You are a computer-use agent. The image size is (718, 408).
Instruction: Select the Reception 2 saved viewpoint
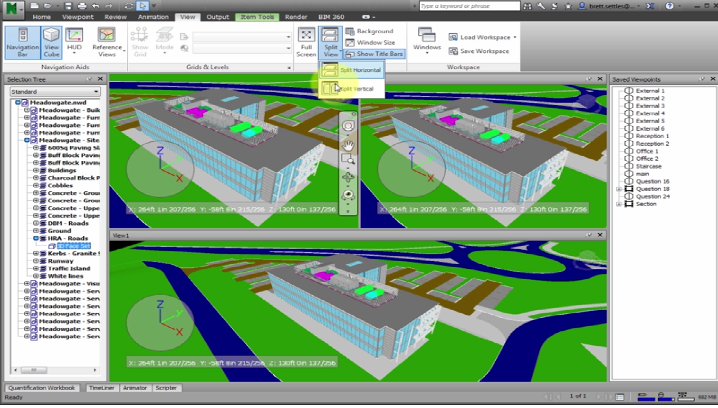click(x=652, y=143)
